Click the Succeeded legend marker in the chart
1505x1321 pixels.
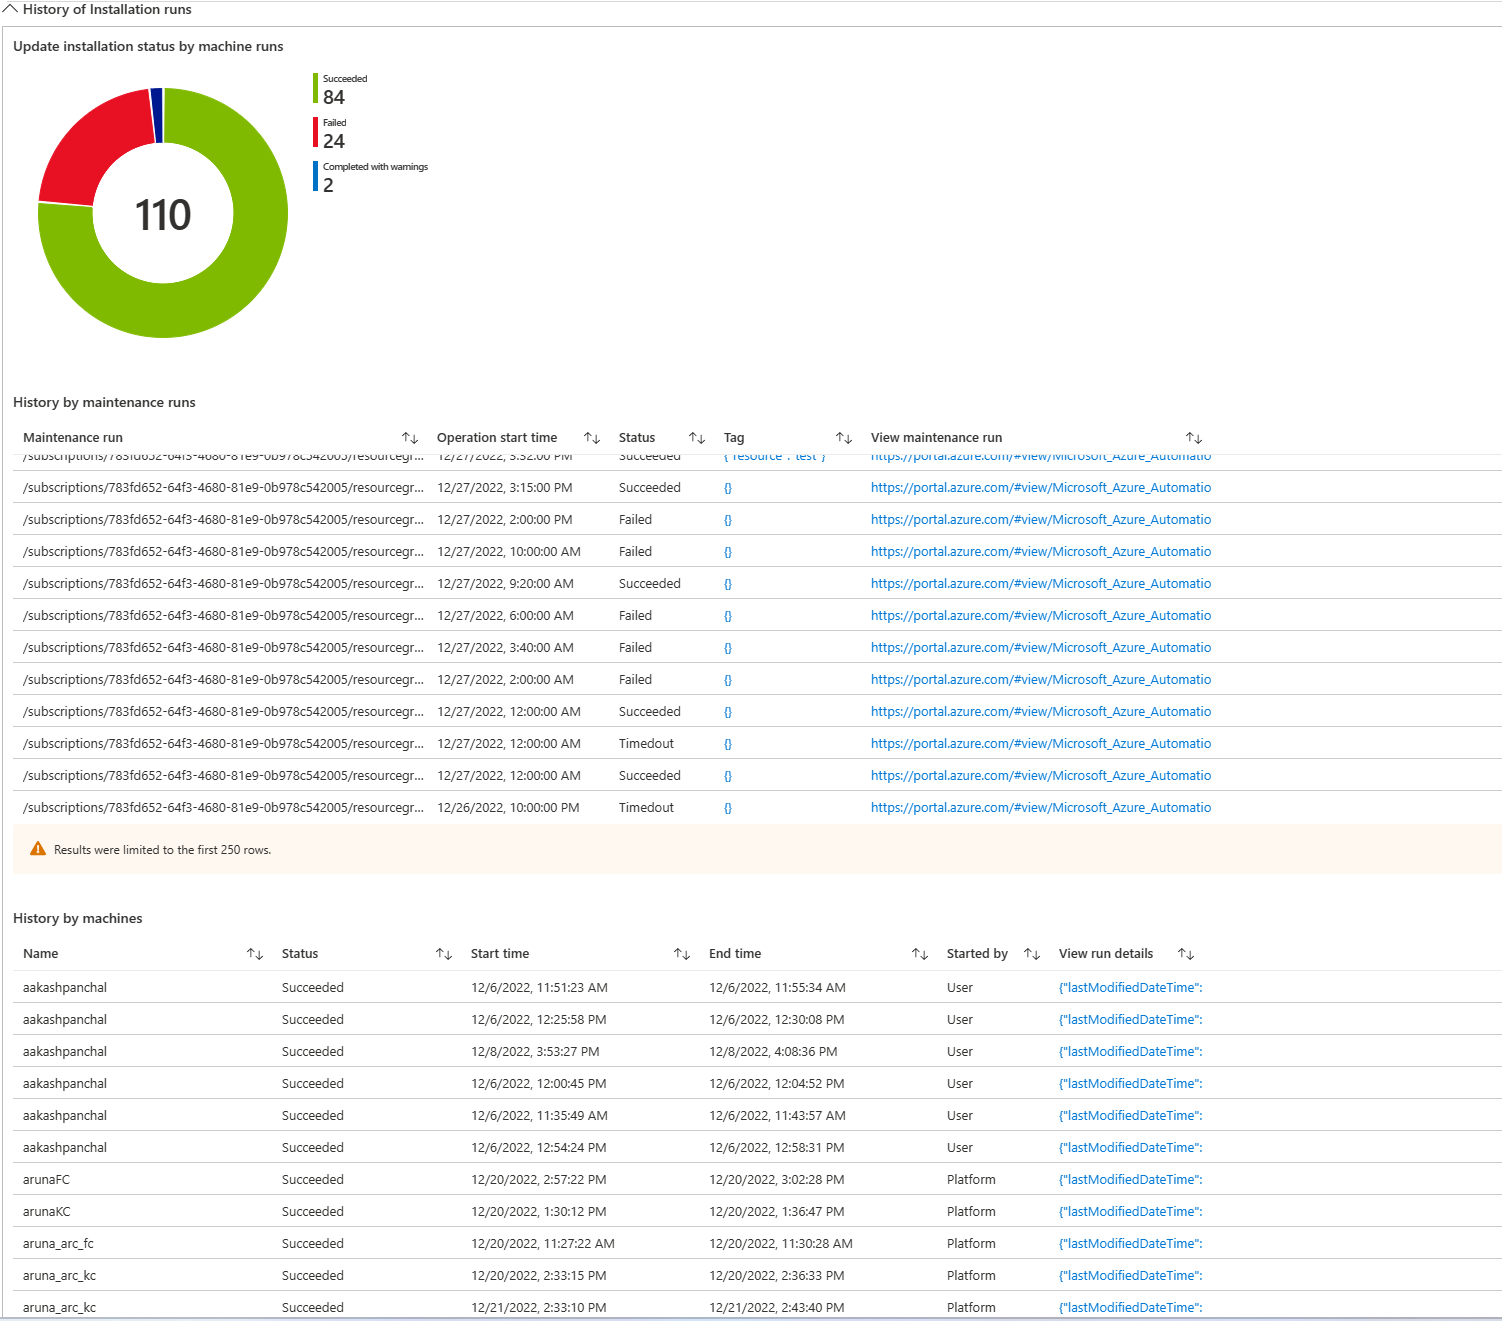[x=316, y=88]
